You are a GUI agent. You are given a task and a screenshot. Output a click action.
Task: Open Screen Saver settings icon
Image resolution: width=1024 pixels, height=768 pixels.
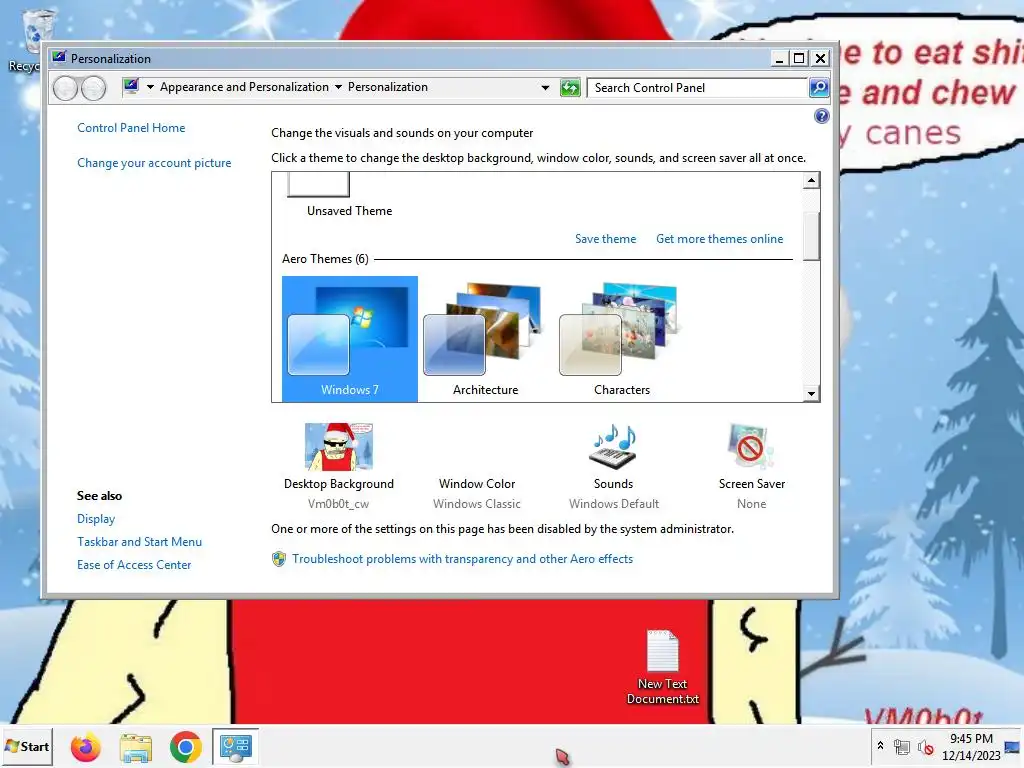coord(750,447)
